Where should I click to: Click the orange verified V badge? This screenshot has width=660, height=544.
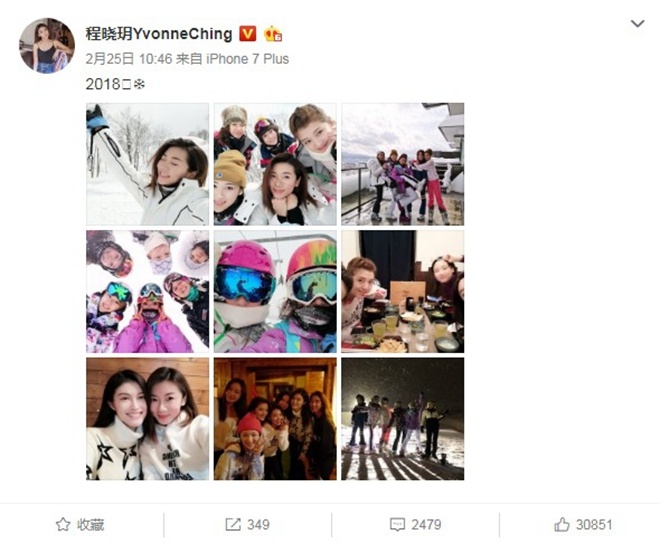point(248,34)
